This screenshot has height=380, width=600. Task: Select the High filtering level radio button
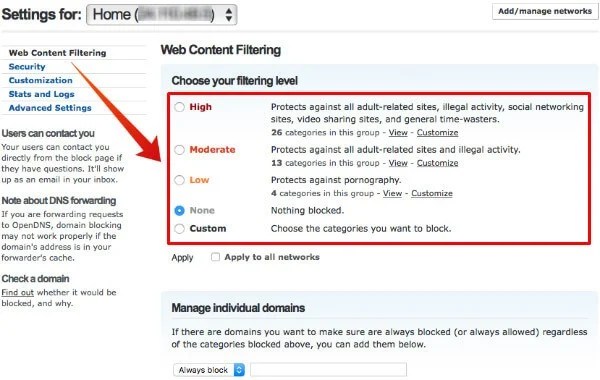coord(179,107)
